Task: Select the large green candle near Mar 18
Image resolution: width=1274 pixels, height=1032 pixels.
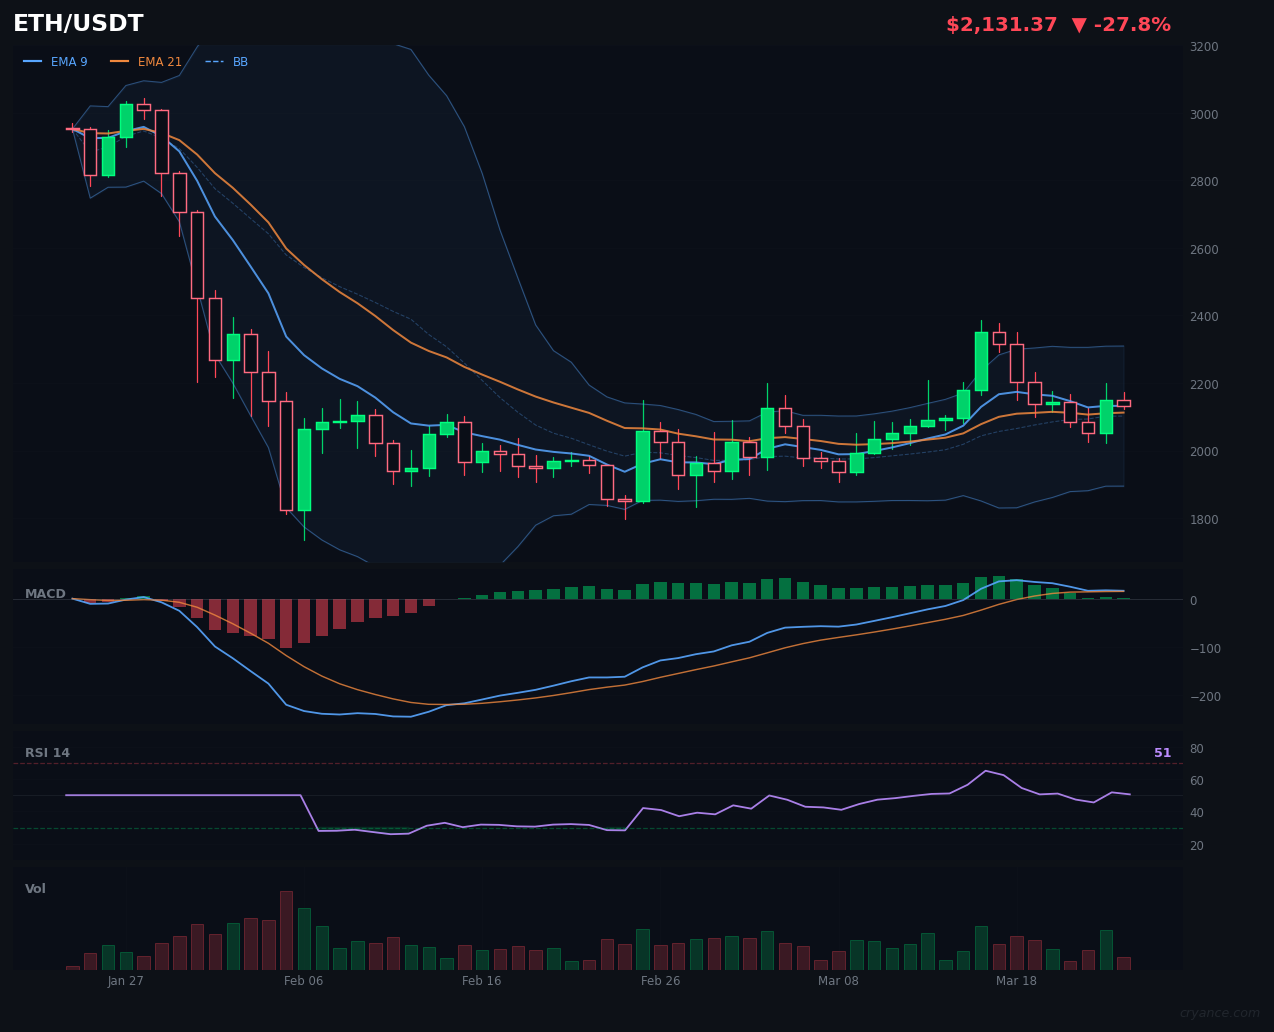Action: (x=982, y=360)
